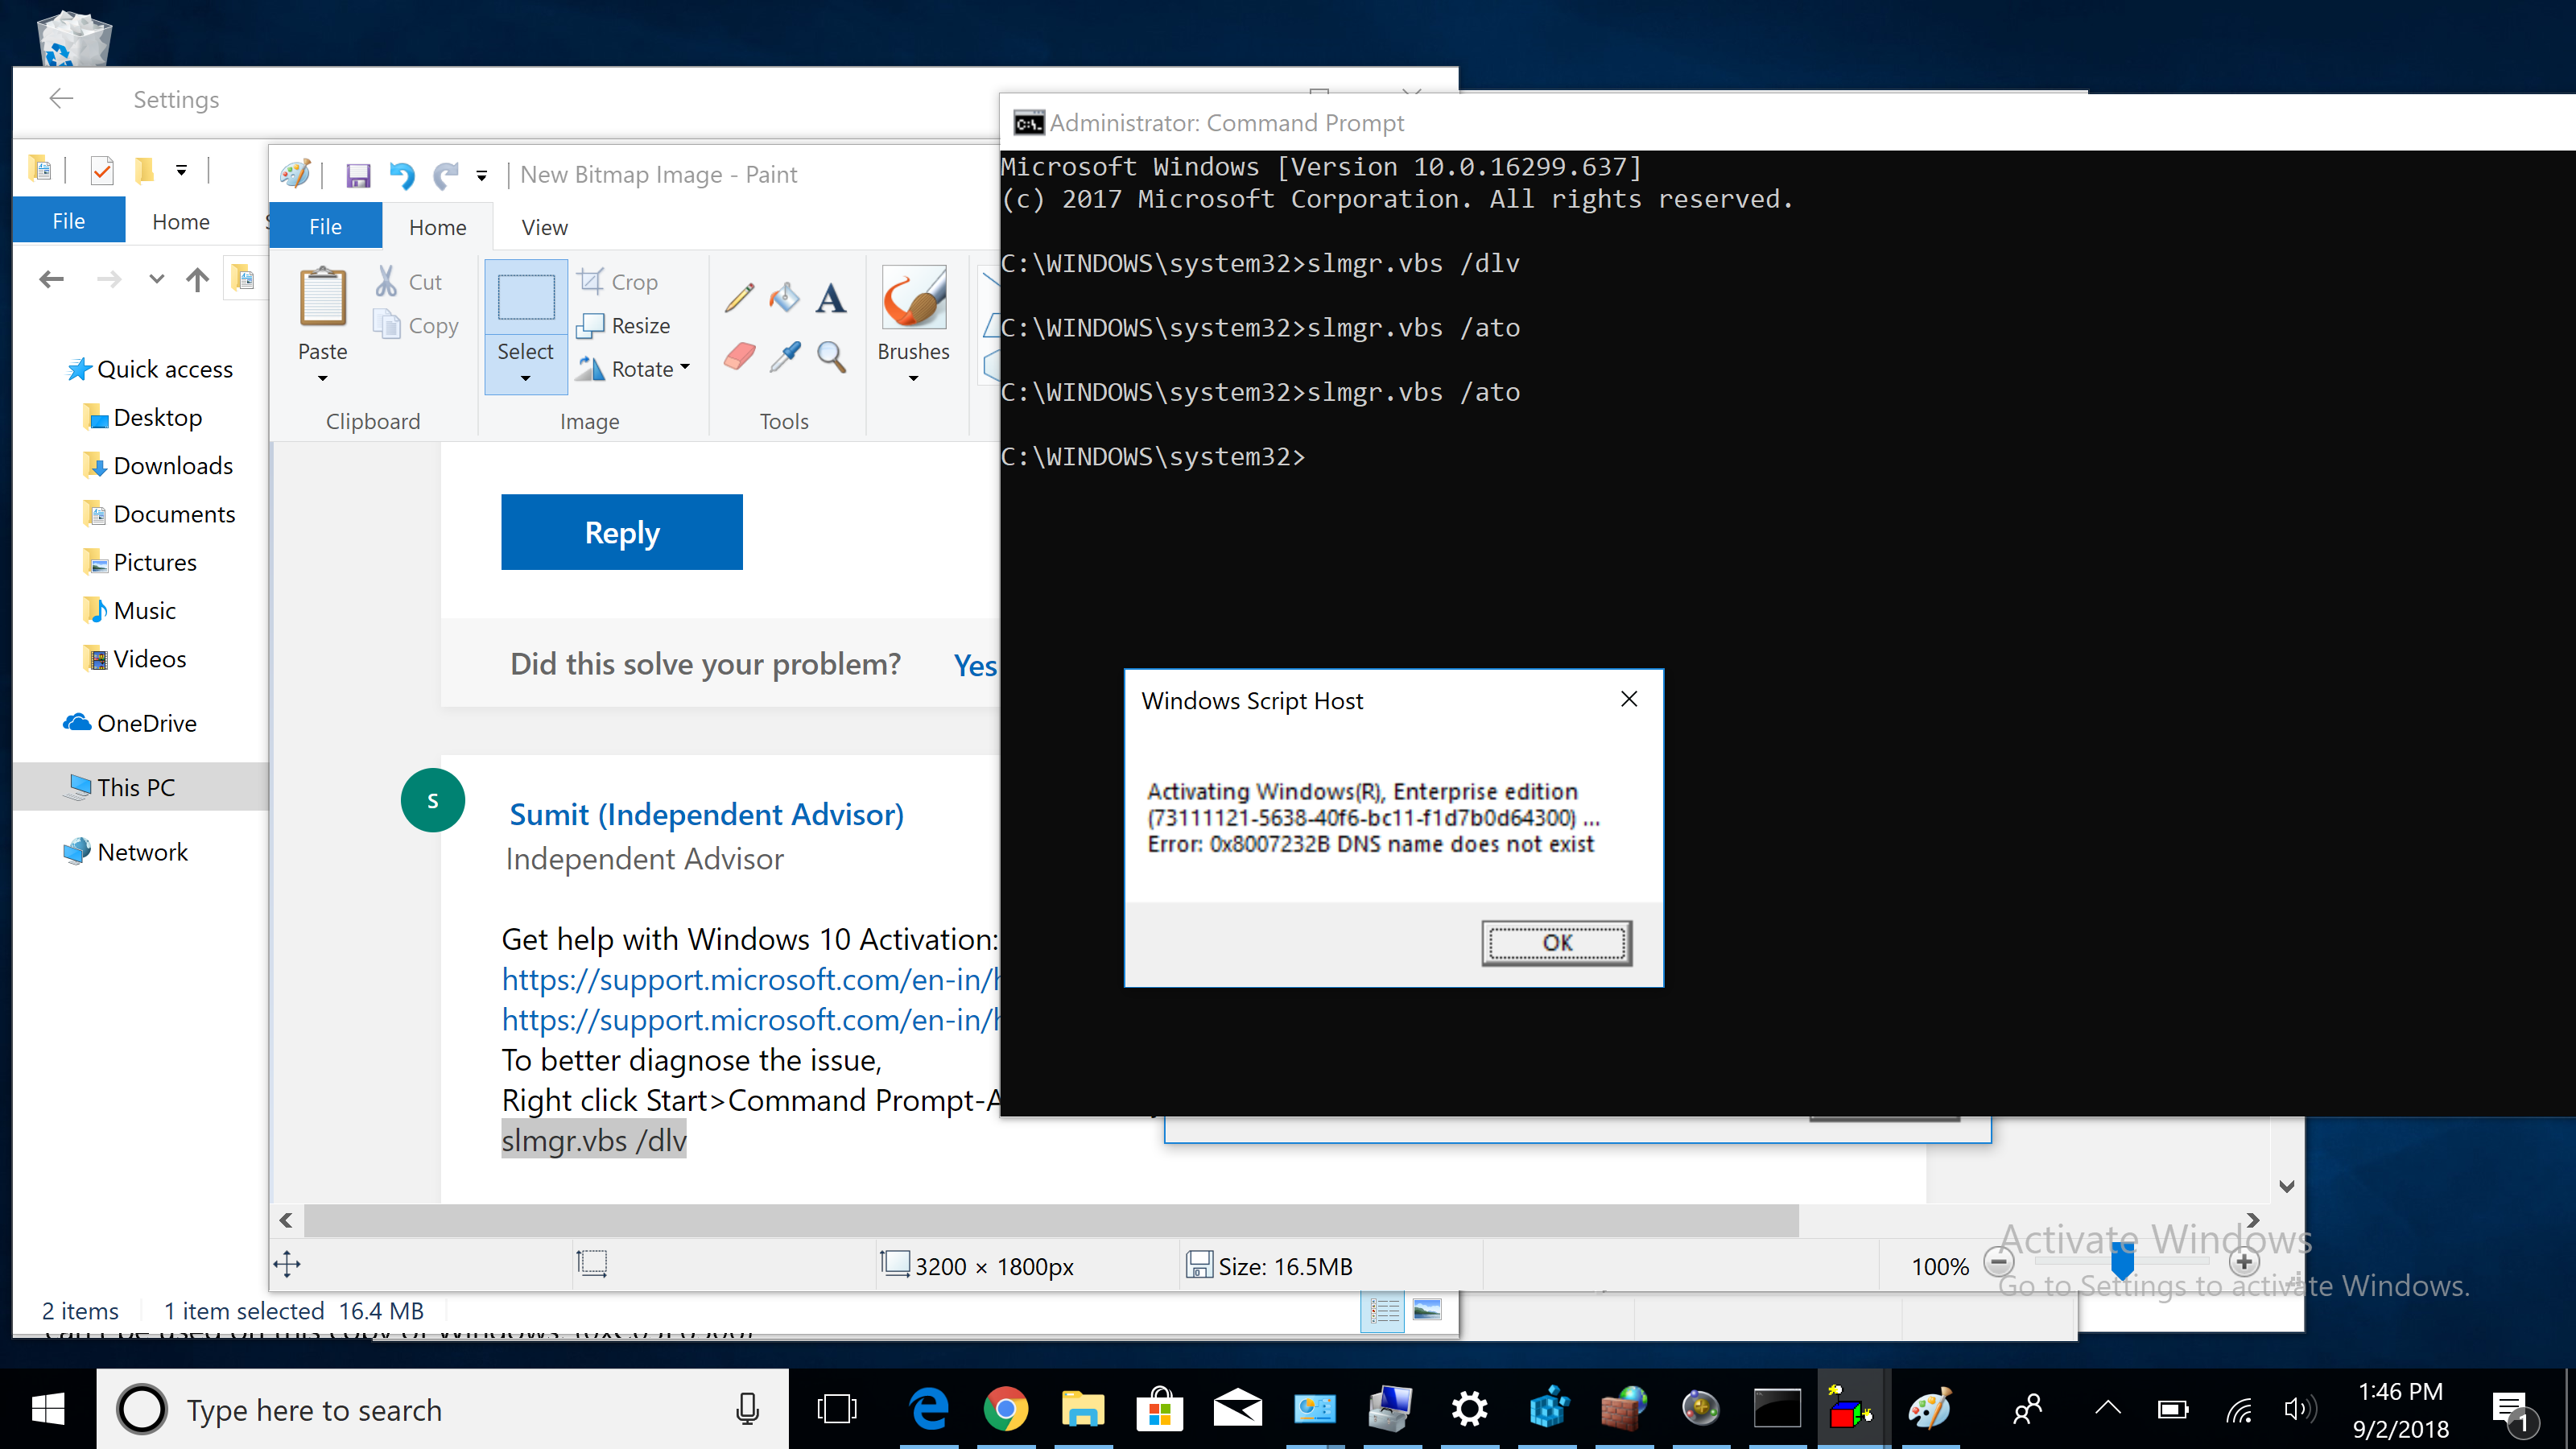Open Pictures folder in navigation pane
The height and width of the screenshot is (1449, 2576).
[140, 562]
